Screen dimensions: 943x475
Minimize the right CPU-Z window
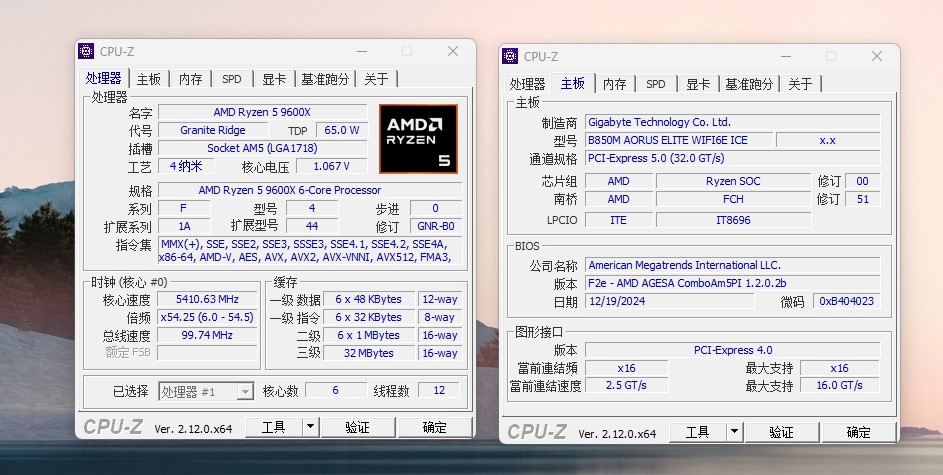pos(785,57)
